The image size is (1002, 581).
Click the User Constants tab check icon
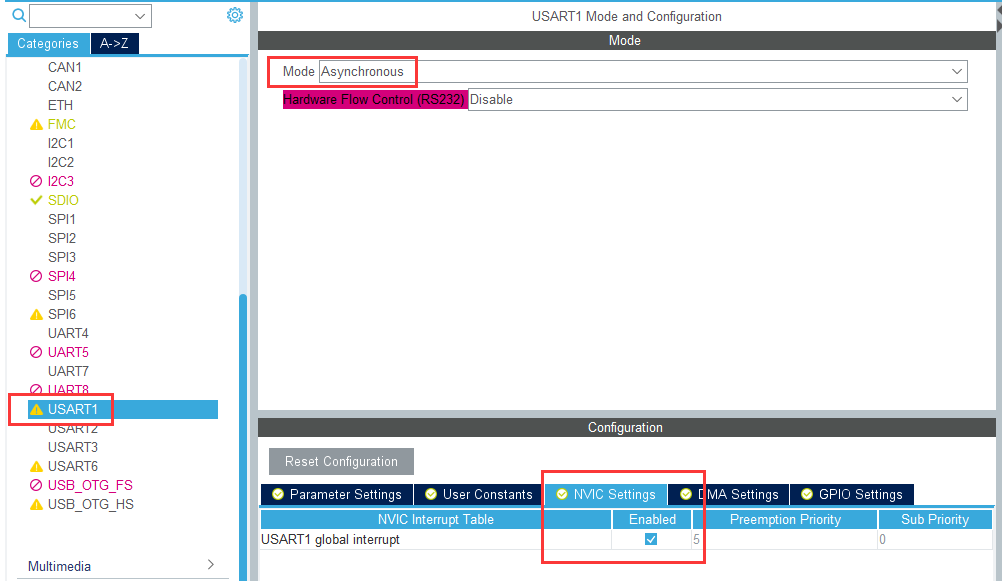click(431, 494)
